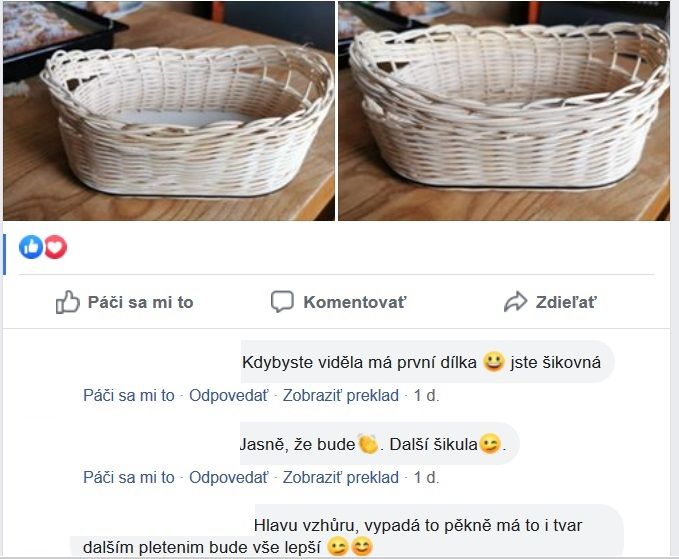Like the 'Jasně, že bude' comment
The image size is (679, 559).
[x=129, y=477]
